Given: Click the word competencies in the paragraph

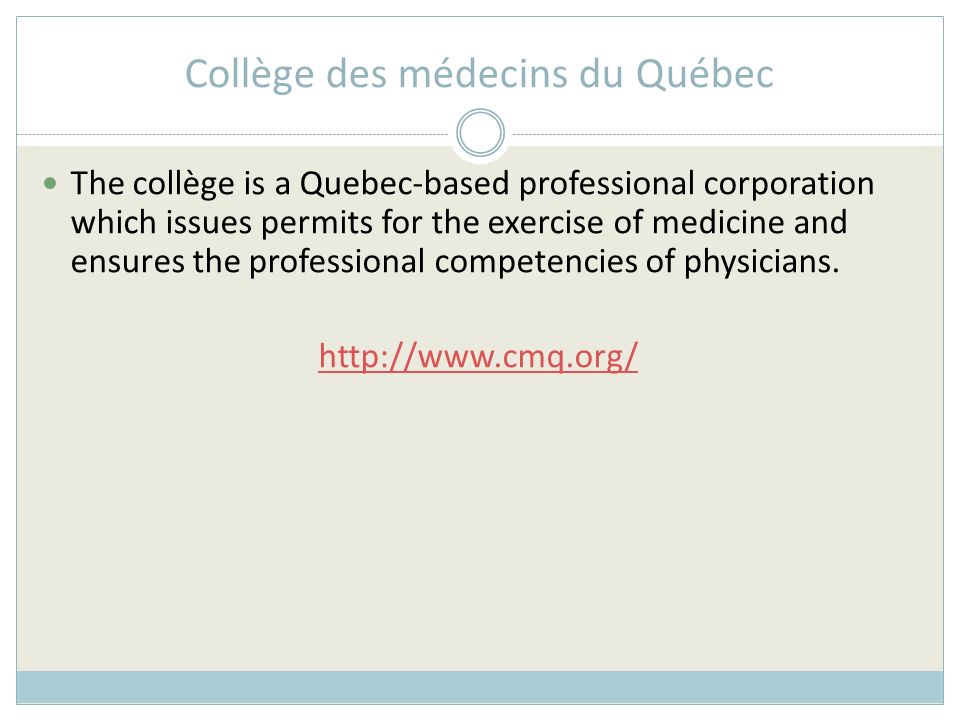Looking at the screenshot, I should coord(536,262).
